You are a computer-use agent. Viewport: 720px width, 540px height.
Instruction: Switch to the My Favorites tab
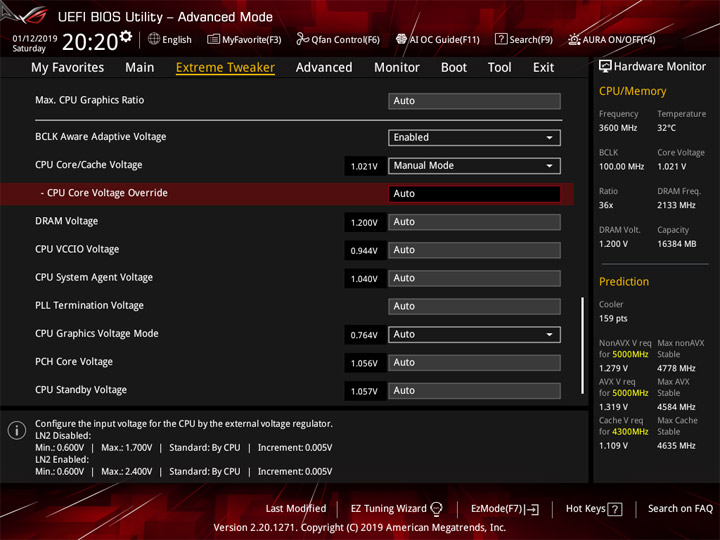point(68,68)
